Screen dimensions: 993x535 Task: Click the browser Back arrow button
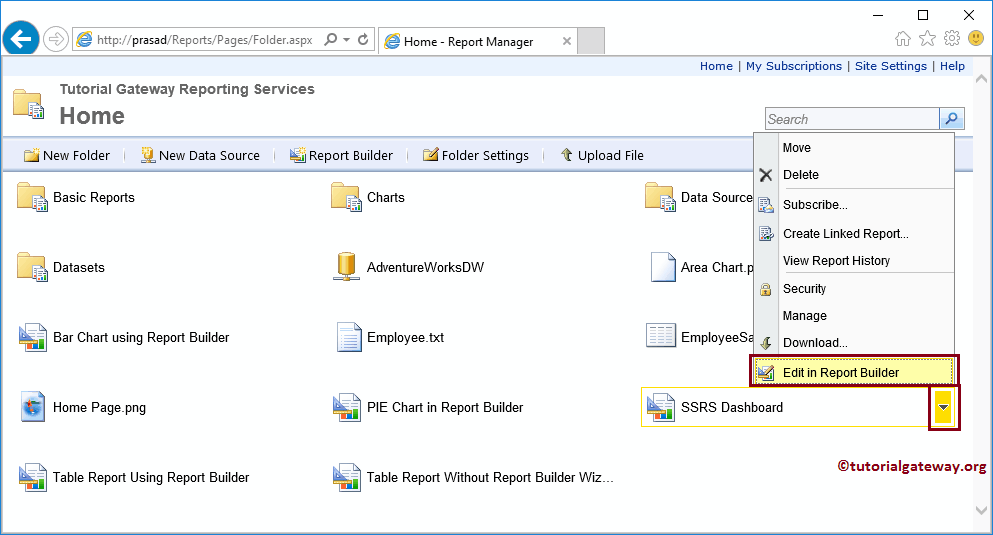(21, 39)
